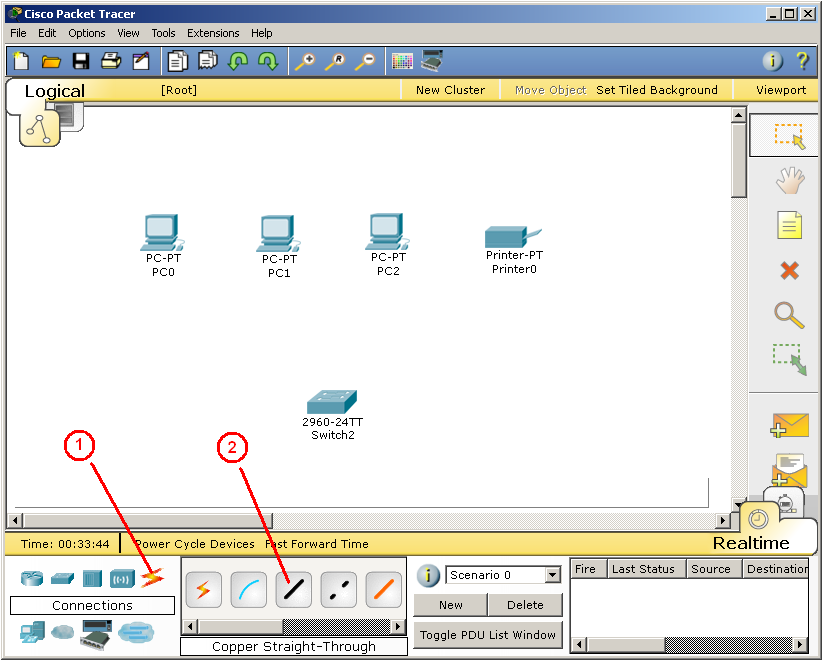
Task: Open the Activity Wizard icon
Action: click(141, 61)
